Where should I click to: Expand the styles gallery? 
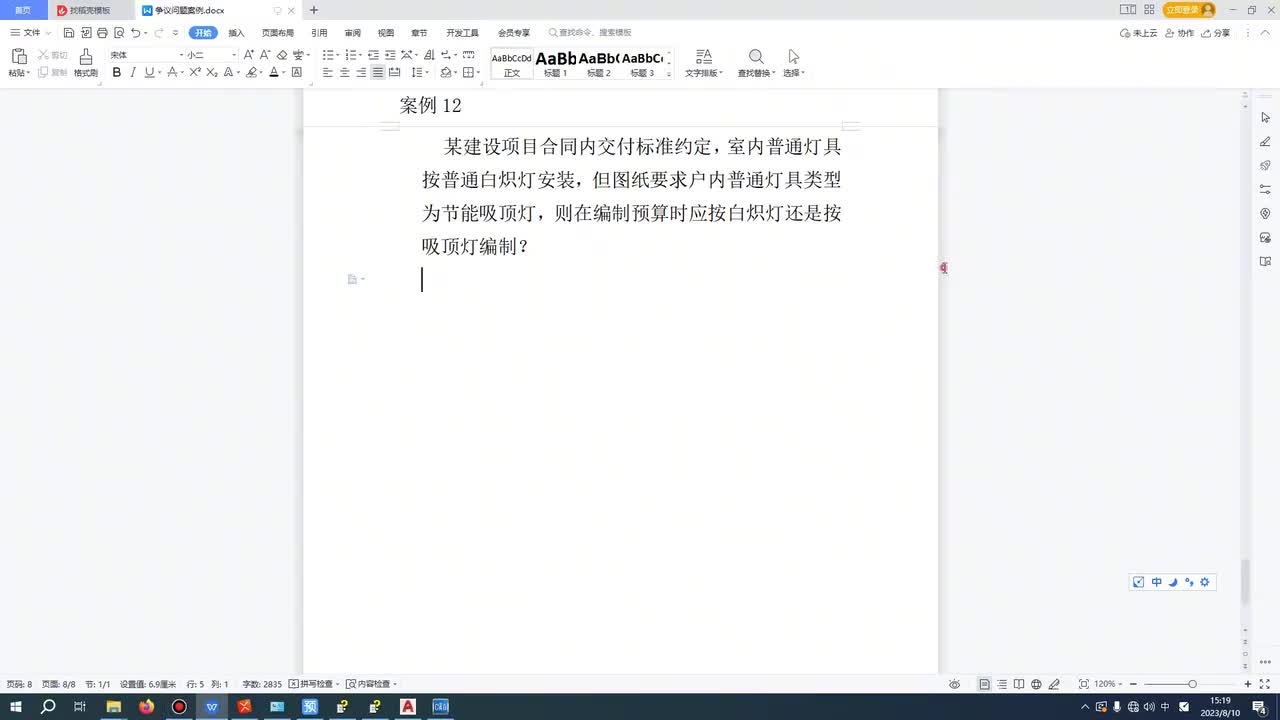point(669,74)
